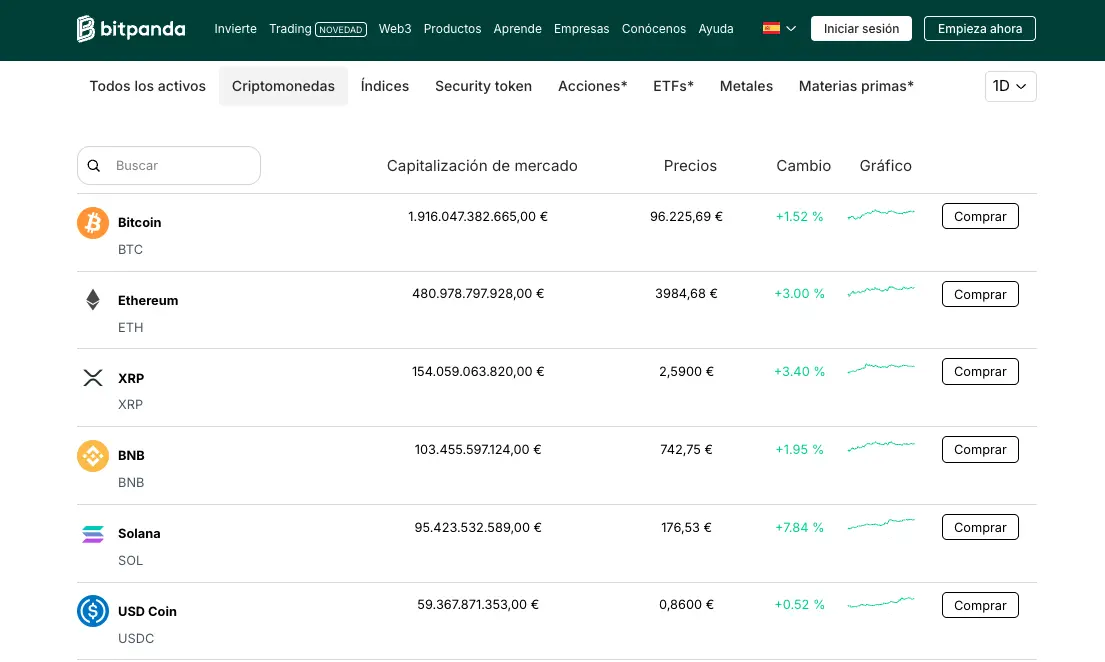Click Solana change +7.84 %
This screenshot has height=662, width=1105.
pyautogui.click(x=799, y=527)
